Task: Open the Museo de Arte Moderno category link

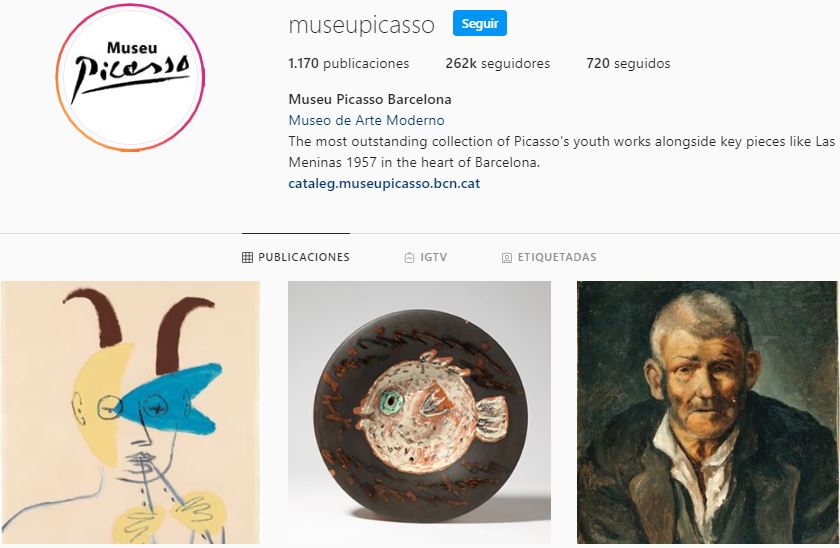Action: pyautogui.click(x=366, y=120)
